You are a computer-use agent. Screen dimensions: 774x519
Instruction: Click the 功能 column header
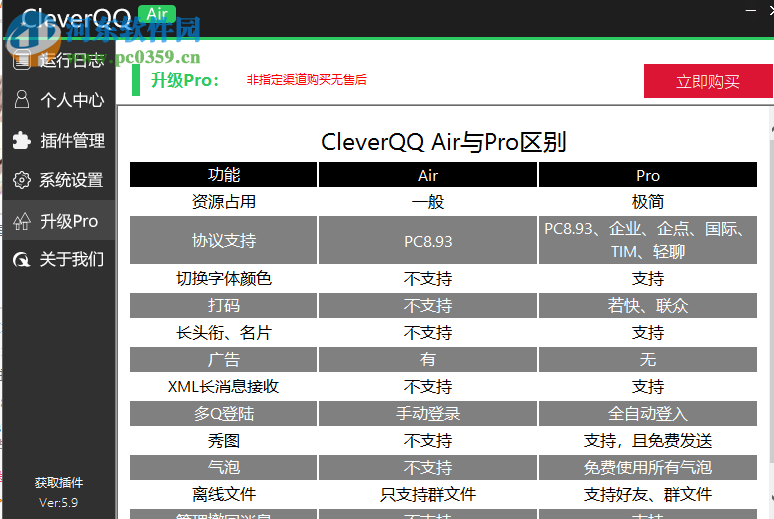[224, 174]
